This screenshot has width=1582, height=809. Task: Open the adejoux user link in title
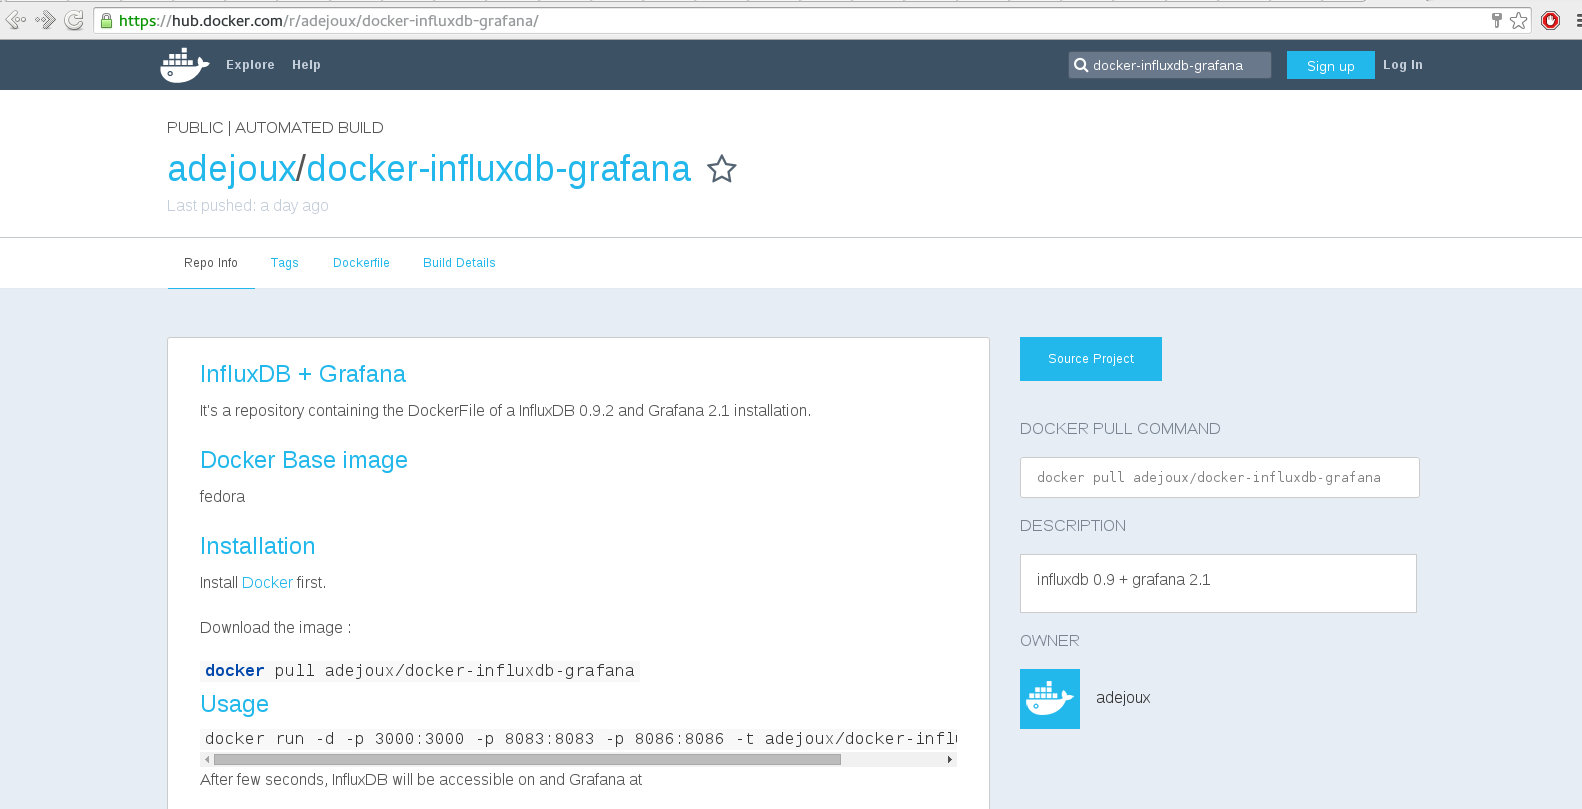point(232,169)
